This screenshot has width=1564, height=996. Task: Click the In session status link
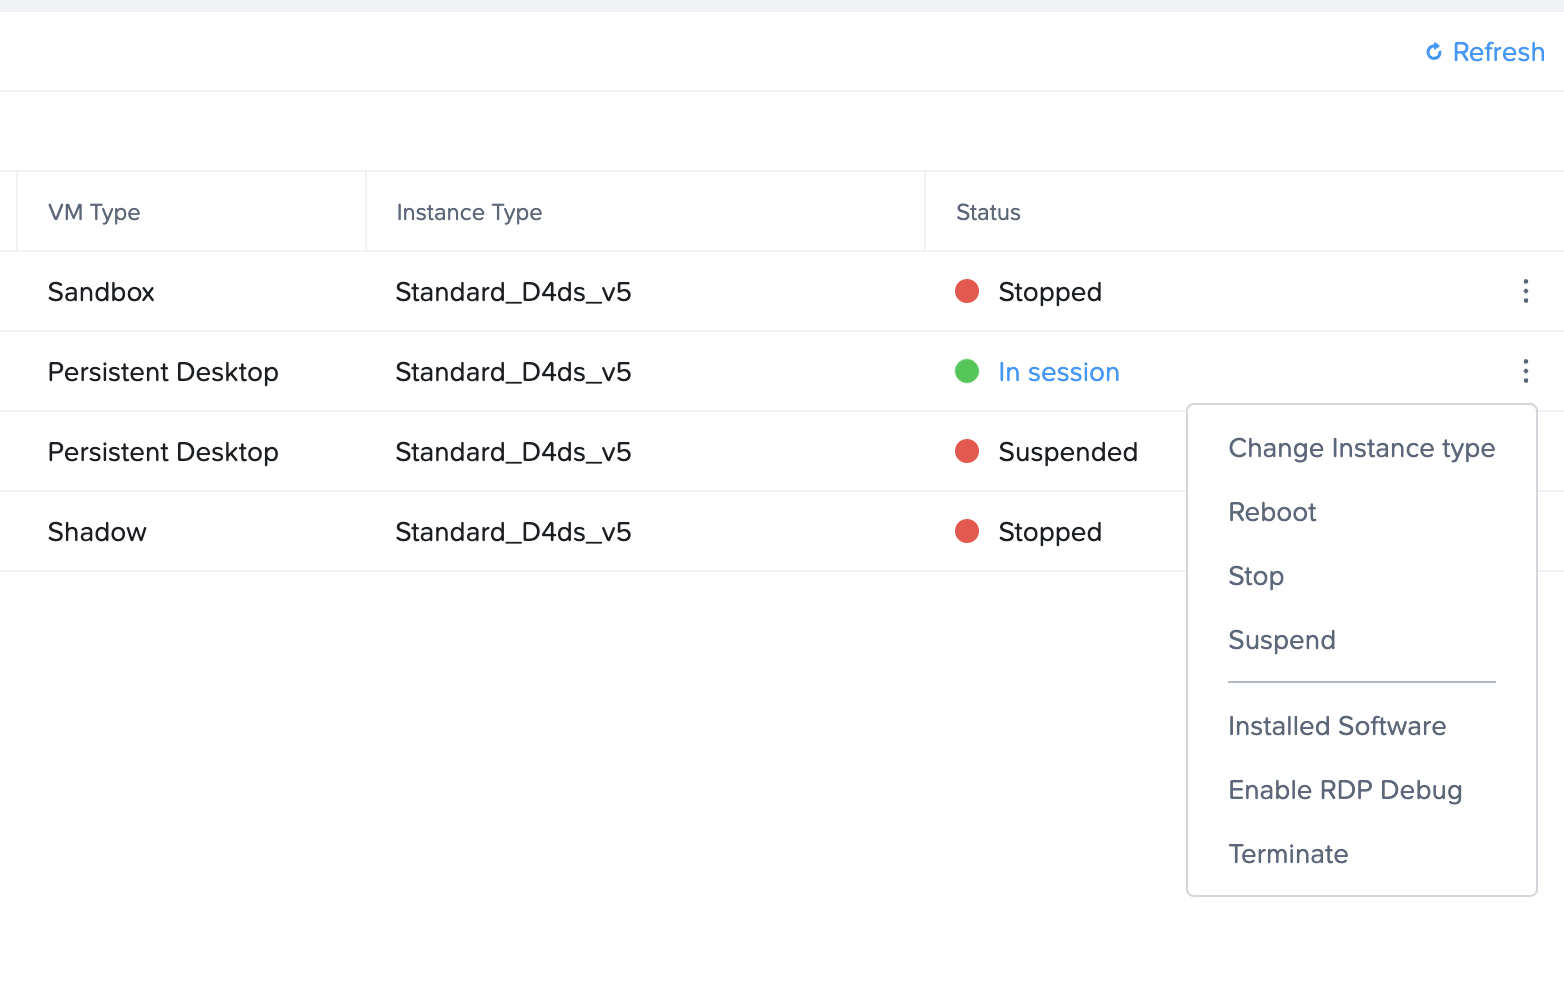[1059, 372]
